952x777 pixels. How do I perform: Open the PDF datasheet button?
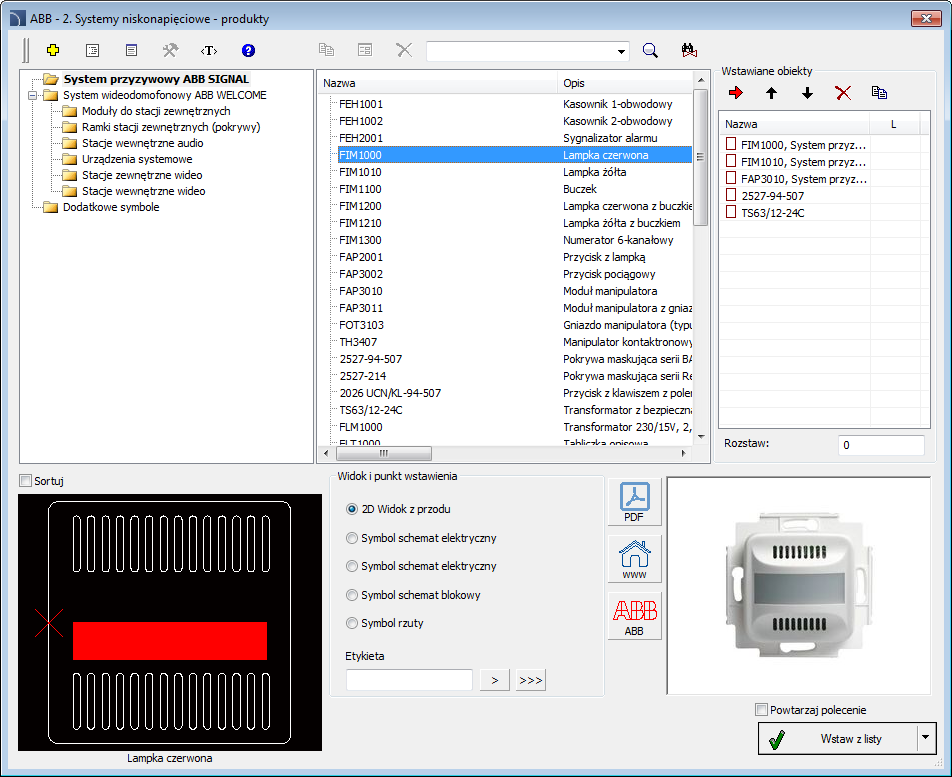(635, 502)
